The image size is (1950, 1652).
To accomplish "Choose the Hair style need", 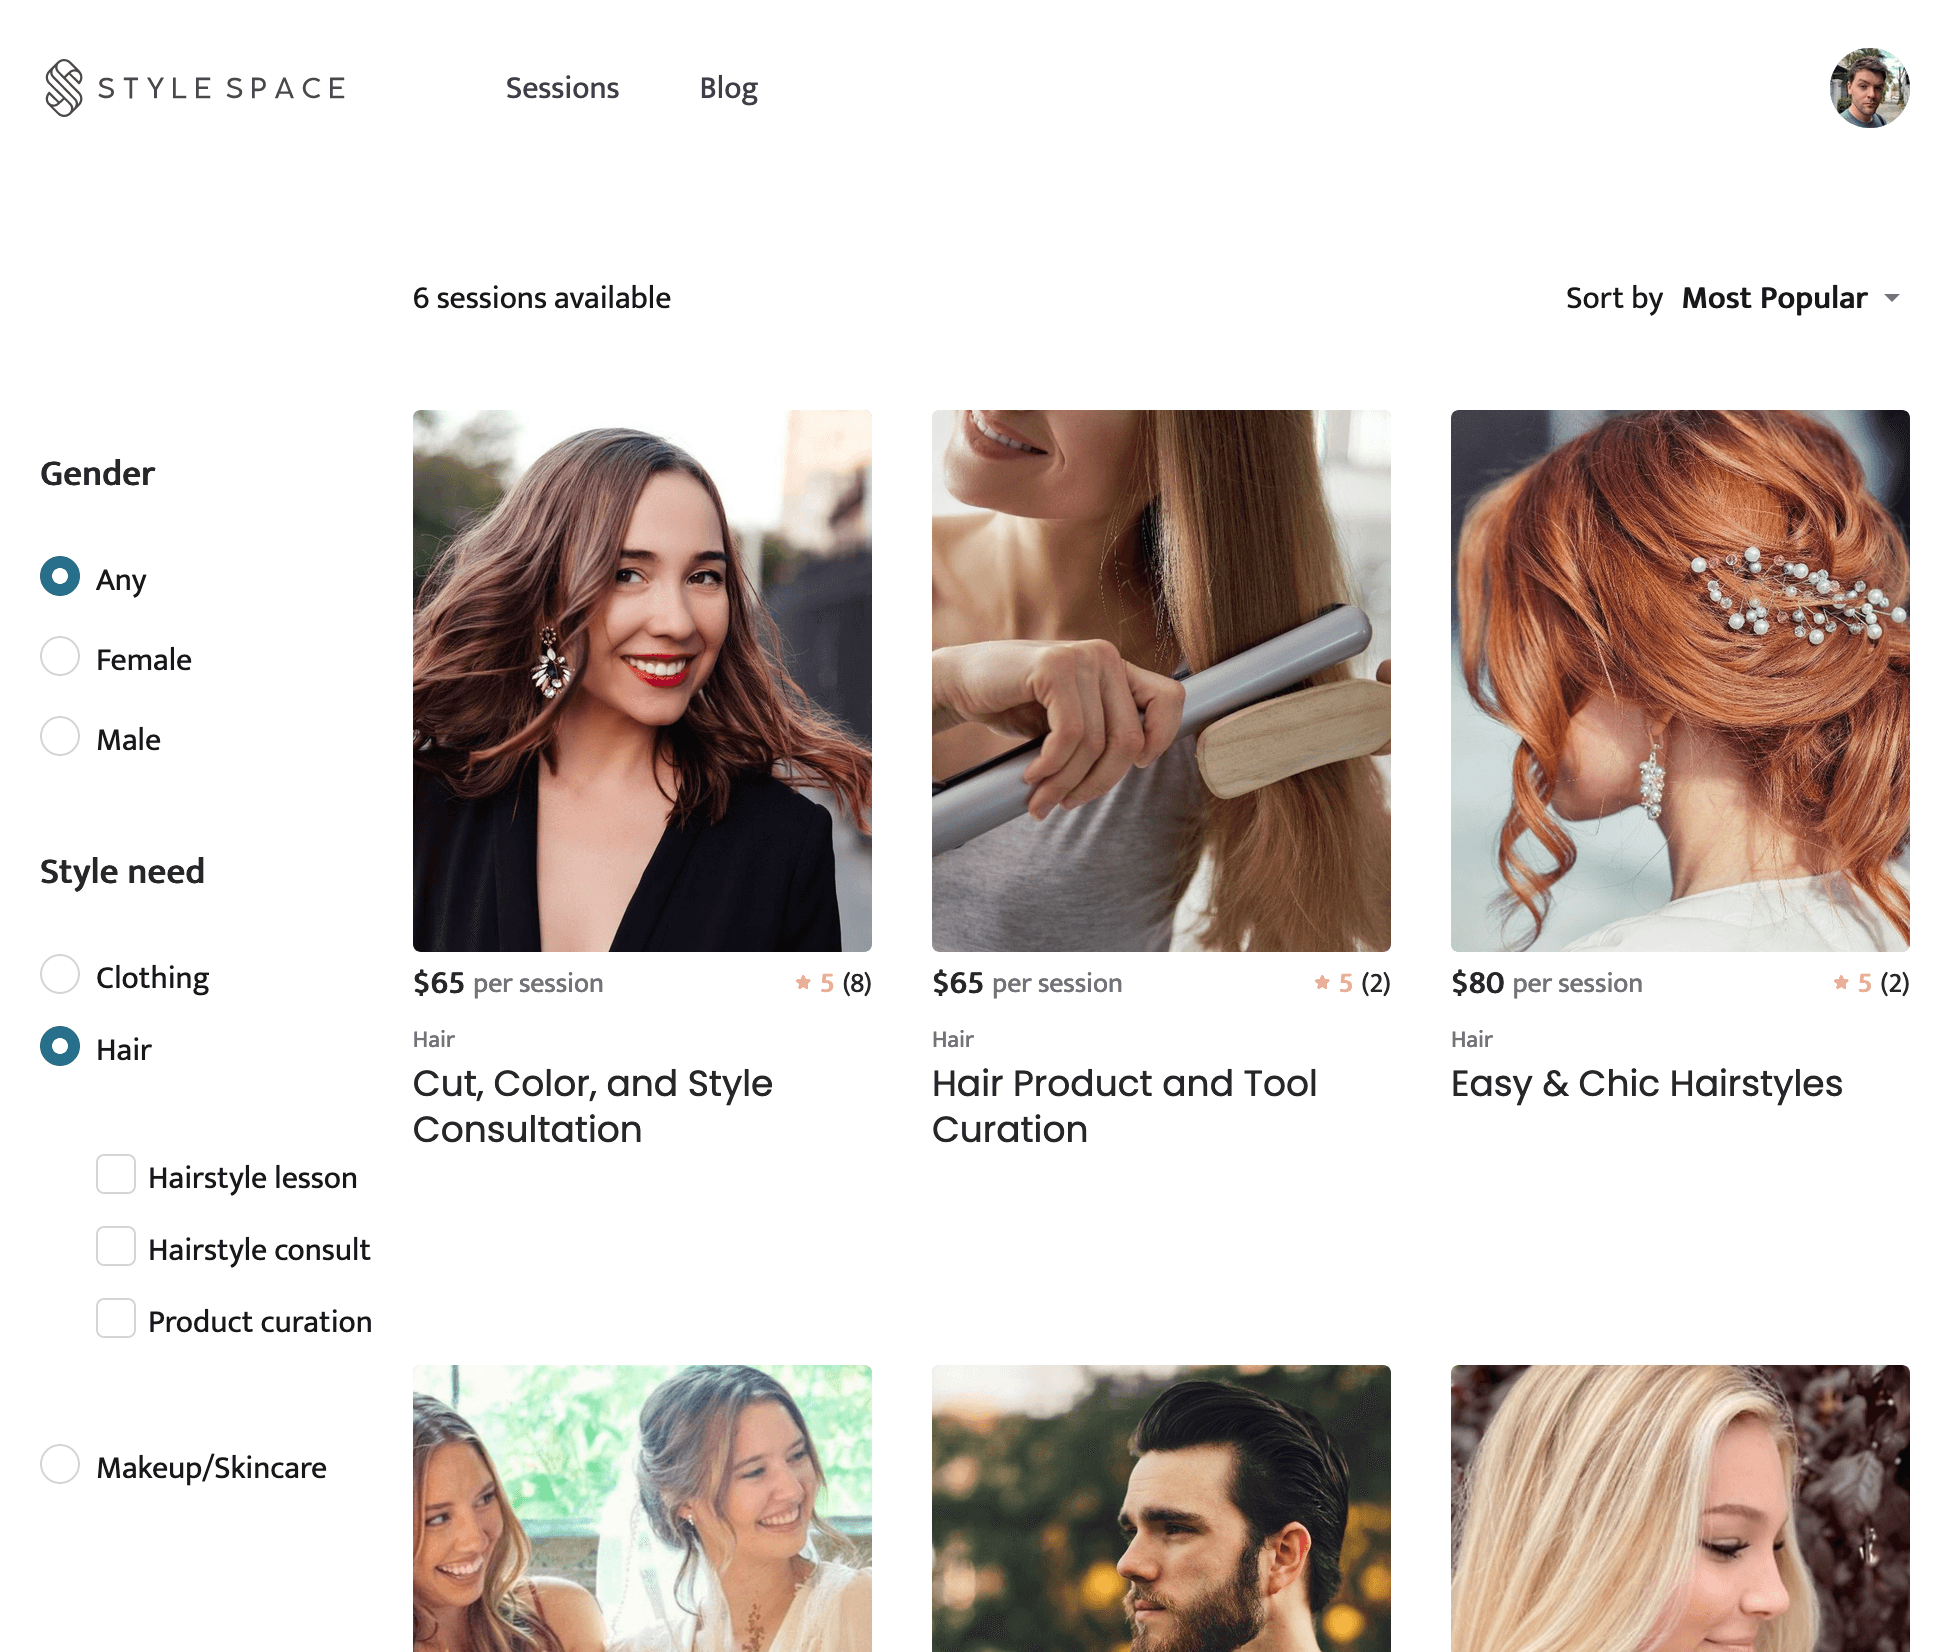I will pos(60,1047).
